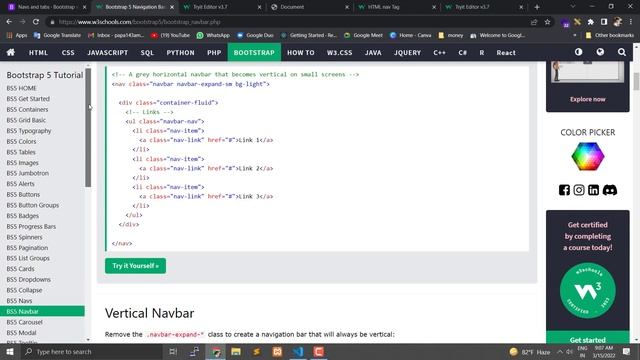The image size is (640, 360).
Task: Open Task View on taskbar
Action: pos(173,351)
